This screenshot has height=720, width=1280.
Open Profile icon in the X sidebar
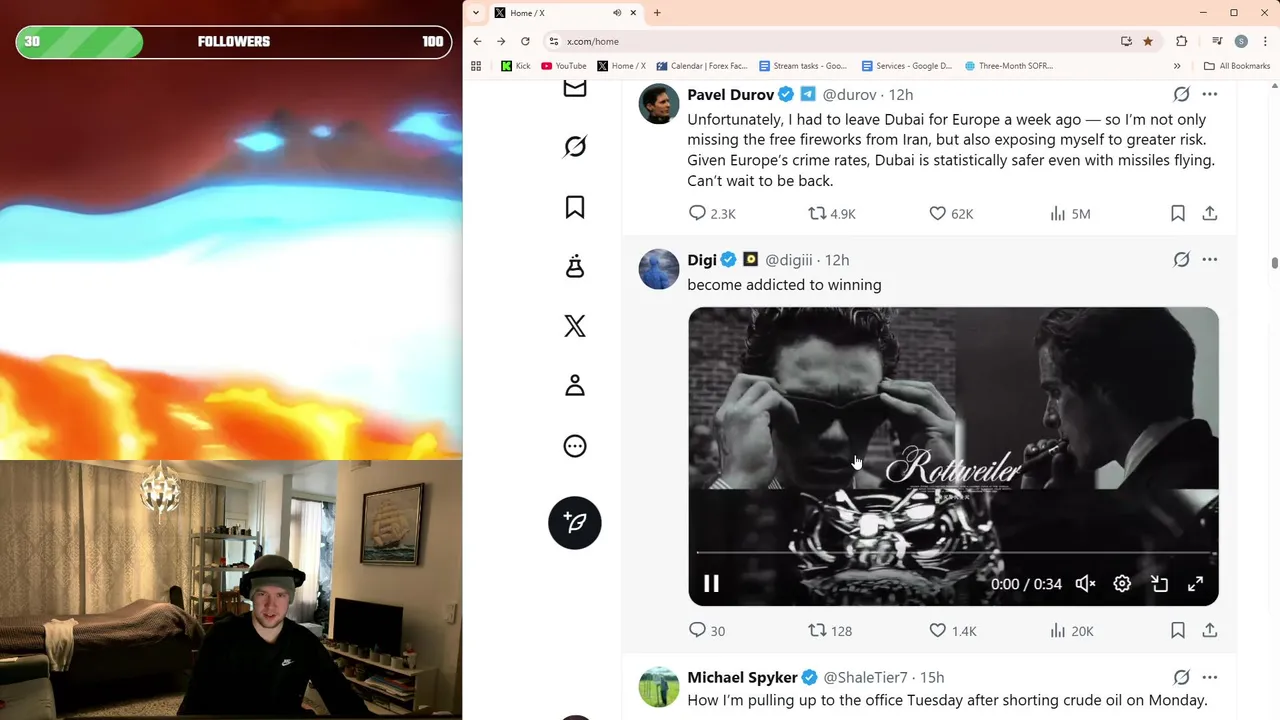pos(575,386)
